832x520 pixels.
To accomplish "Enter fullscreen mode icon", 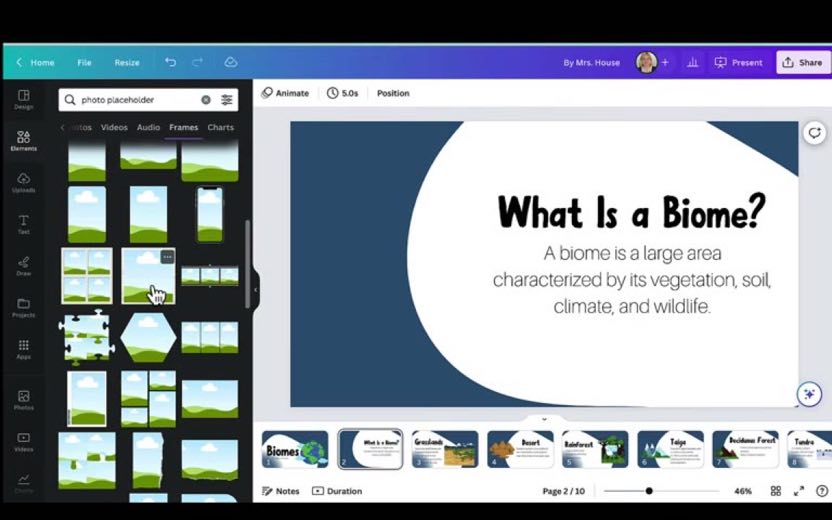I will pyautogui.click(x=799, y=491).
